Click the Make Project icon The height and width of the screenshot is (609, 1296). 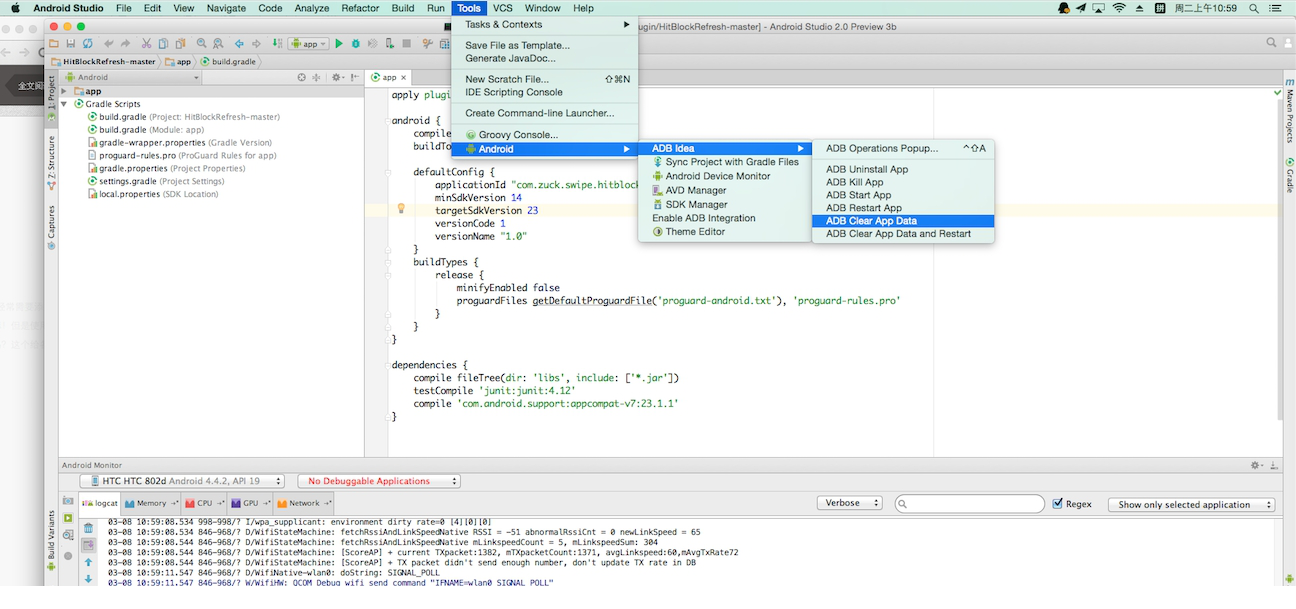pos(277,44)
